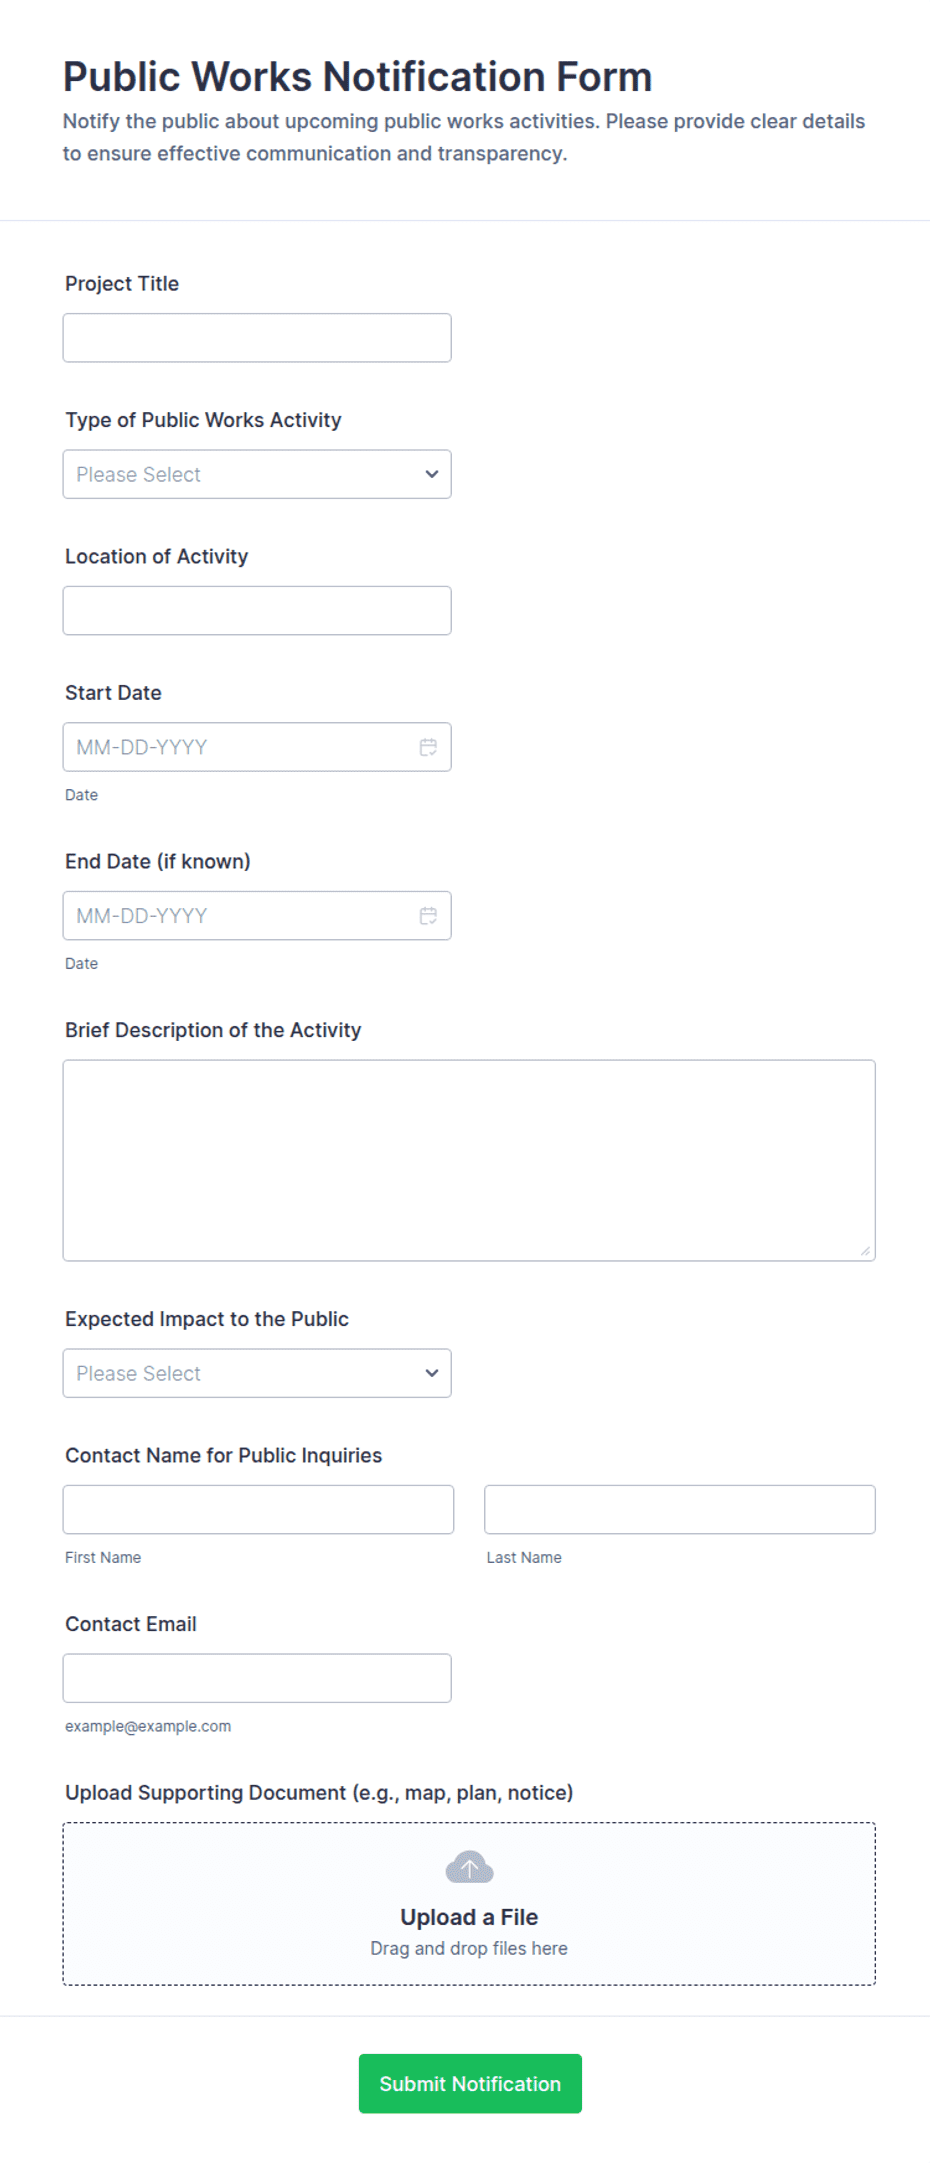Focus the Project Title input field
The image size is (930, 2163).
tap(257, 338)
